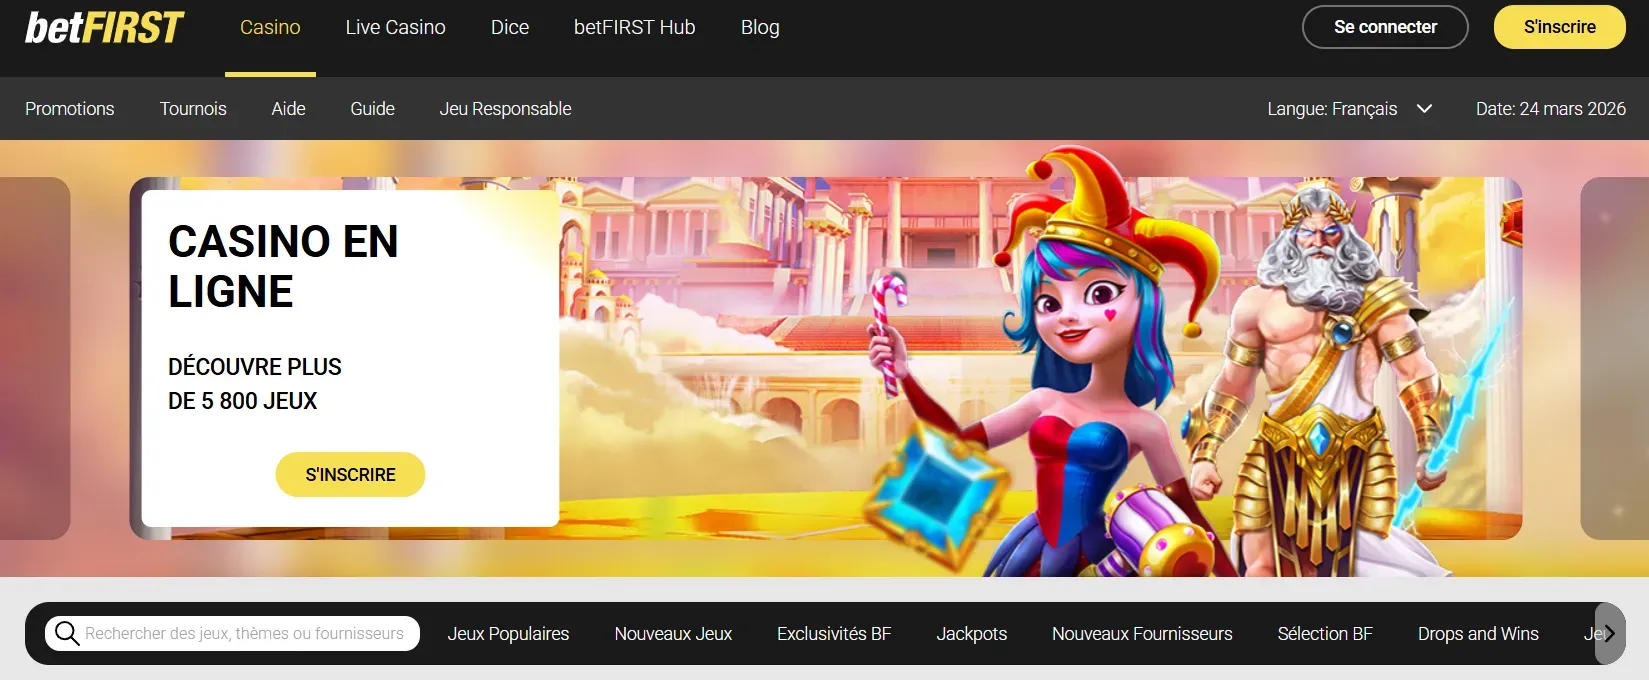Expand the language chevron
The image size is (1649, 680).
(1425, 109)
